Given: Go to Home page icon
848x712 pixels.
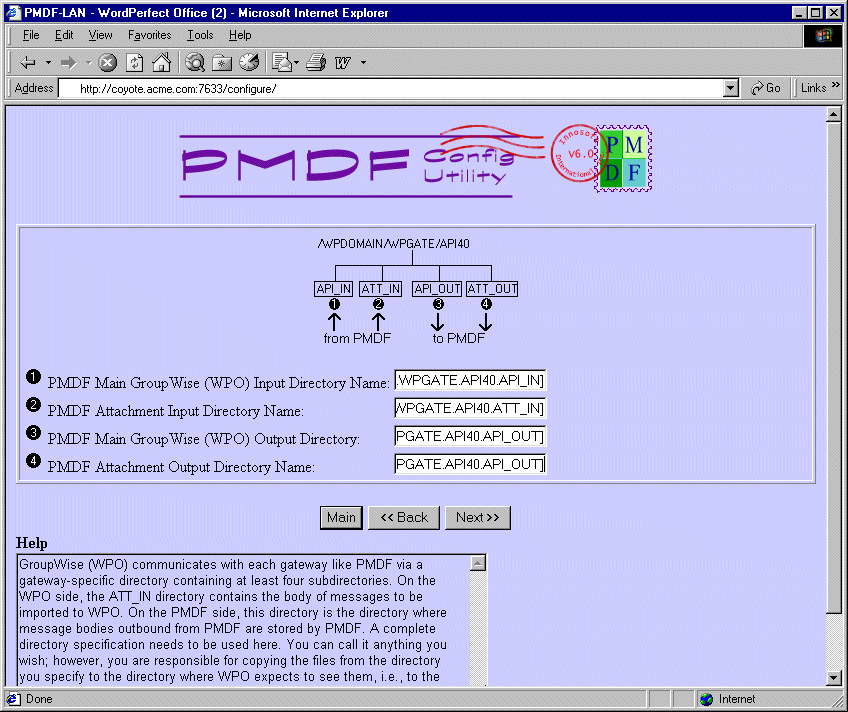Looking at the screenshot, I should pos(161,63).
